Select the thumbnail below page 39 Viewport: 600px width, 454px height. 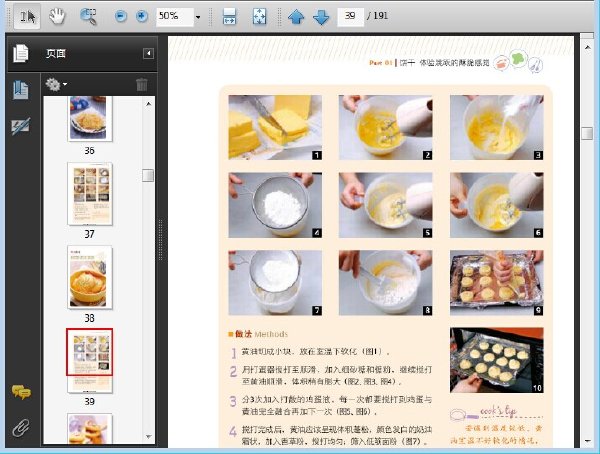[90, 428]
